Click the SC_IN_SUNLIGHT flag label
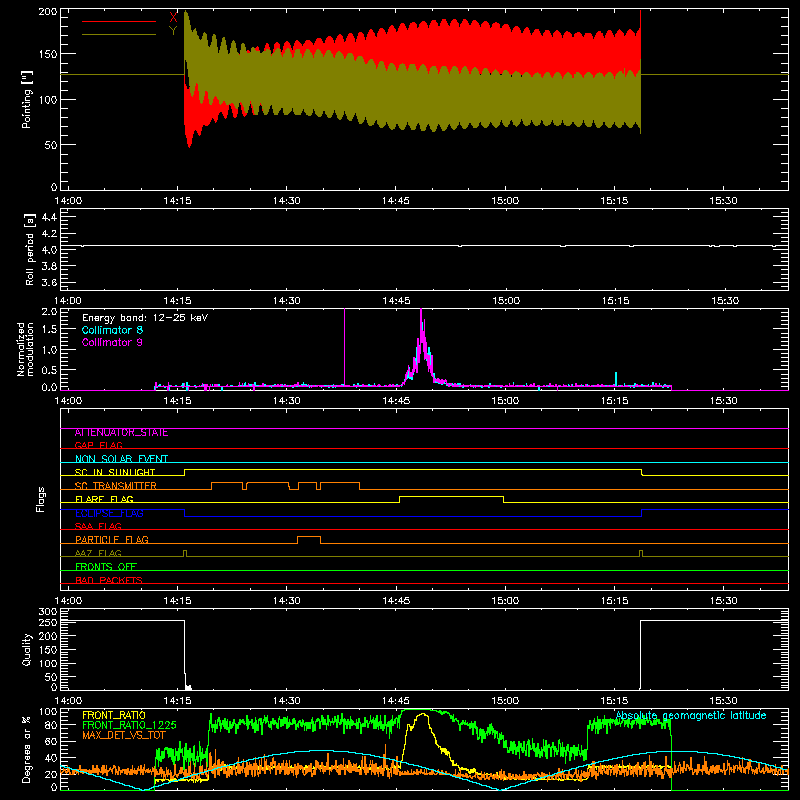 click(115, 472)
